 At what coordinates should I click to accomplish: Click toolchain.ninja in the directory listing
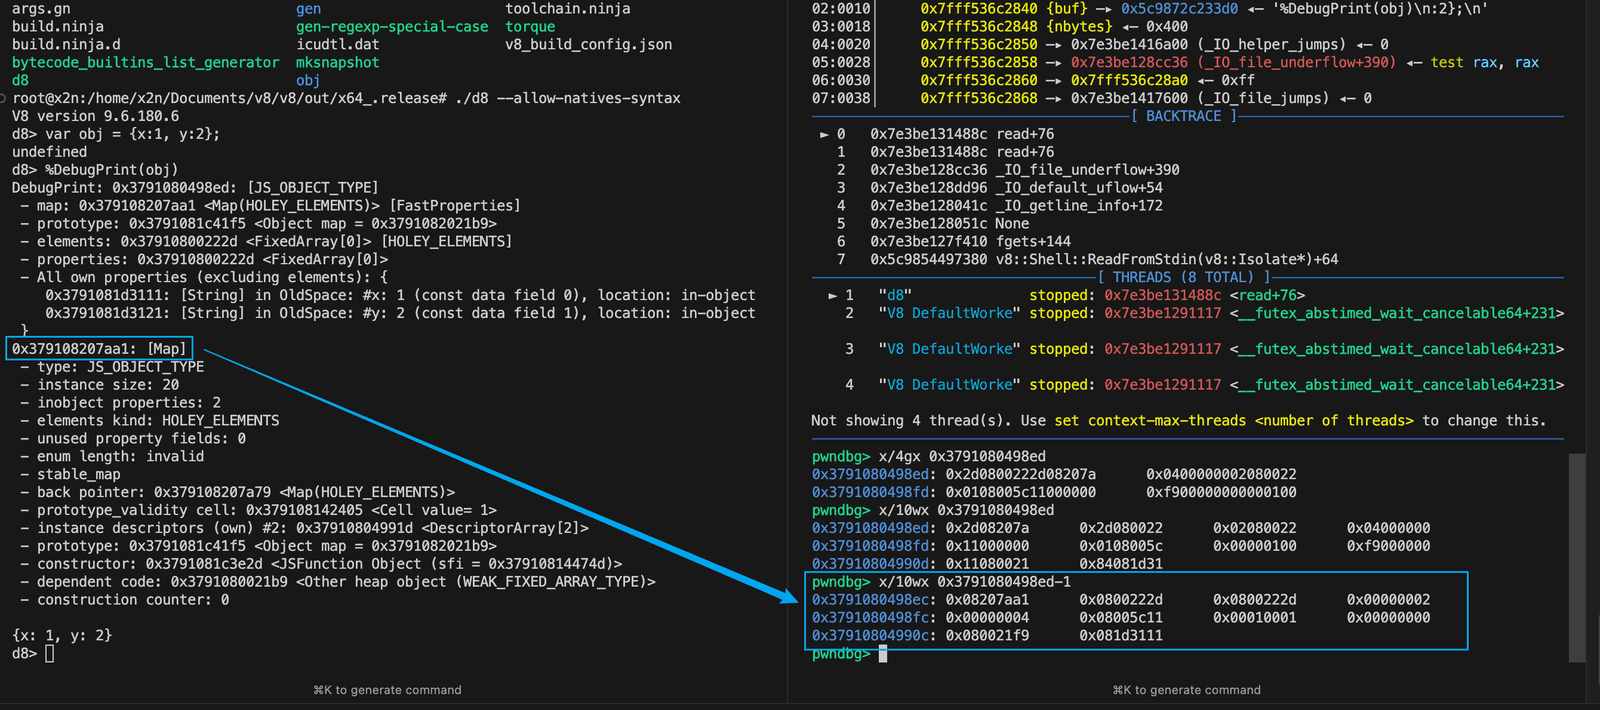tap(567, 9)
